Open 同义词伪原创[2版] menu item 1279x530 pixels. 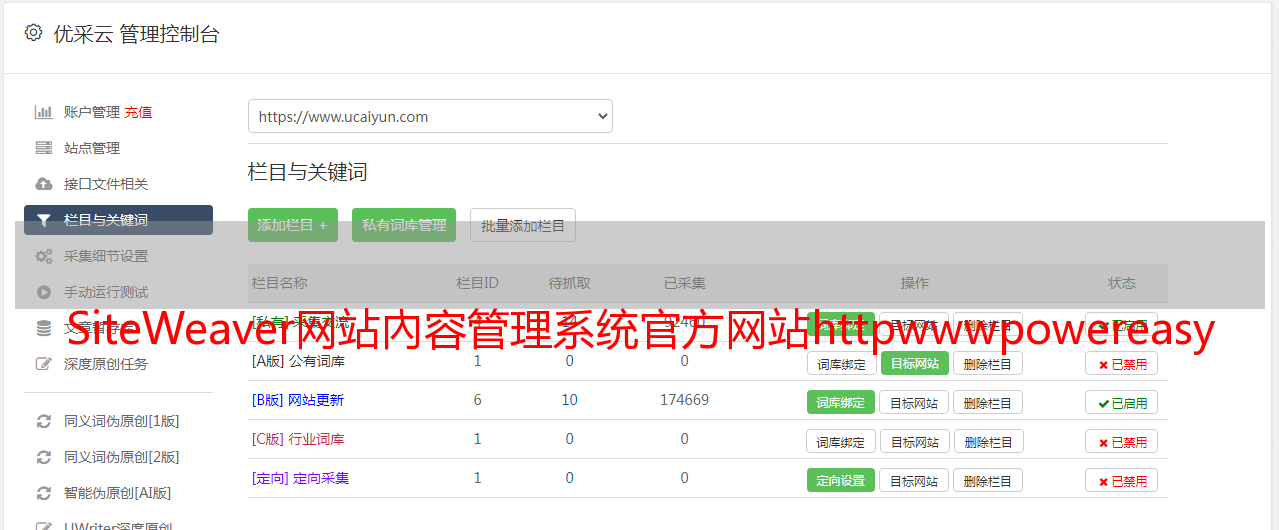click(122, 457)
